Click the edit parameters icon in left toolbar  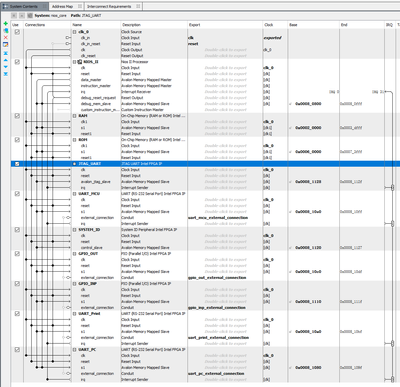6,44
